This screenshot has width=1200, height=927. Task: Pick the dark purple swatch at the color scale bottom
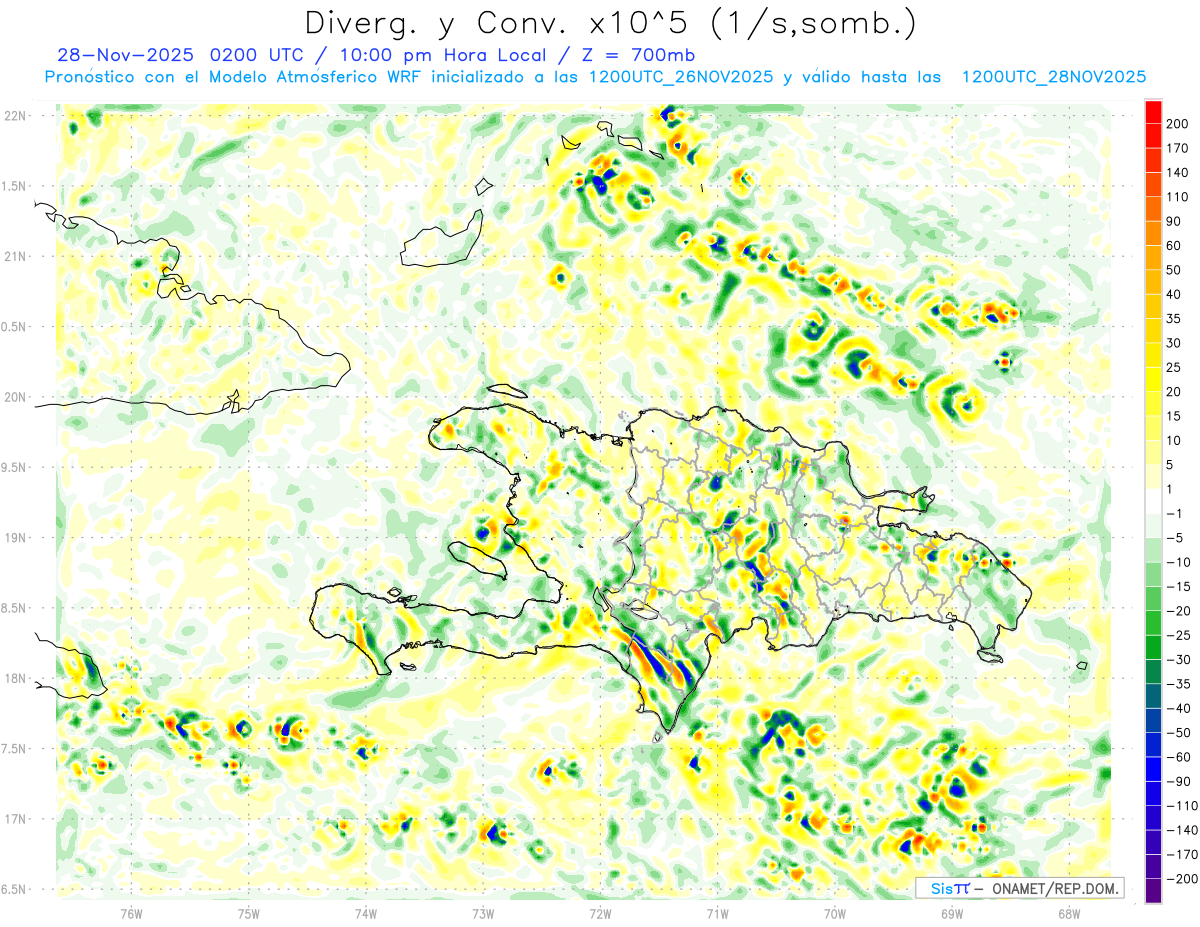pos(1153,891)
